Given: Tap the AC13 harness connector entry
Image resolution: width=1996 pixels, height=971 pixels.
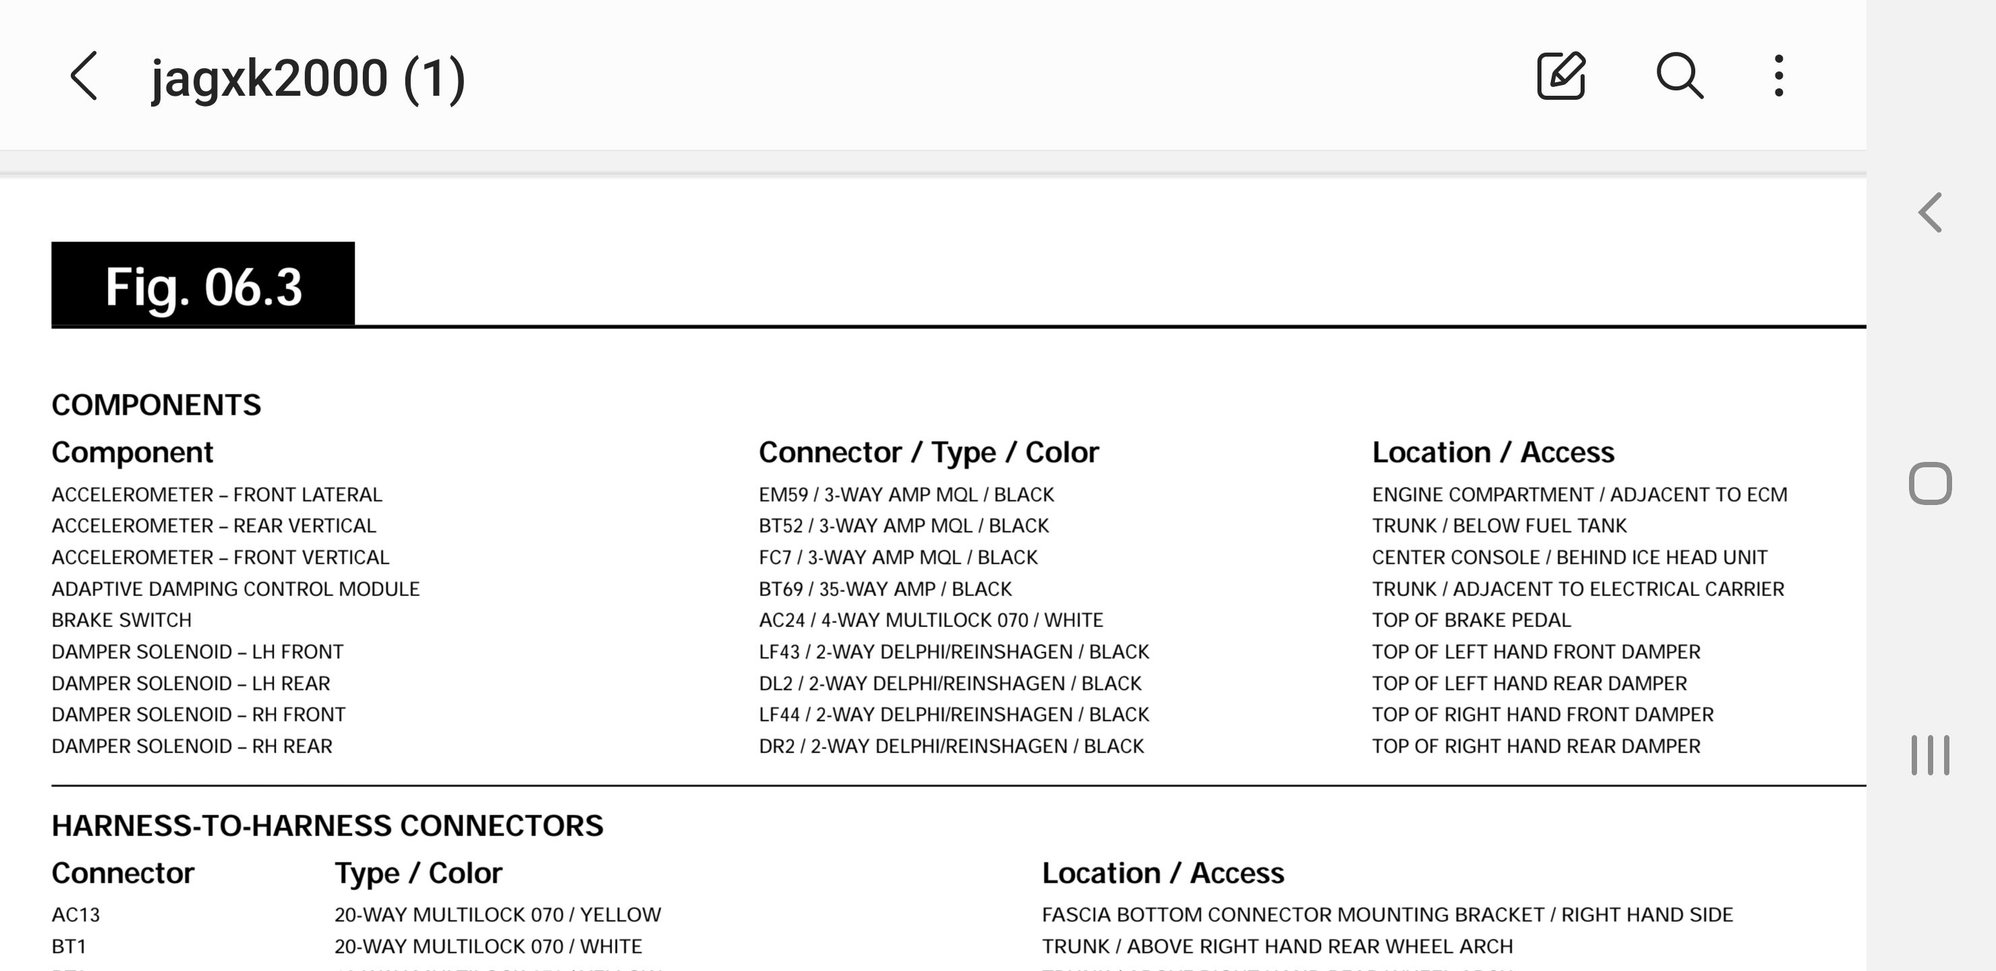Looking at the screenshot, I should [x=76, y=915].
